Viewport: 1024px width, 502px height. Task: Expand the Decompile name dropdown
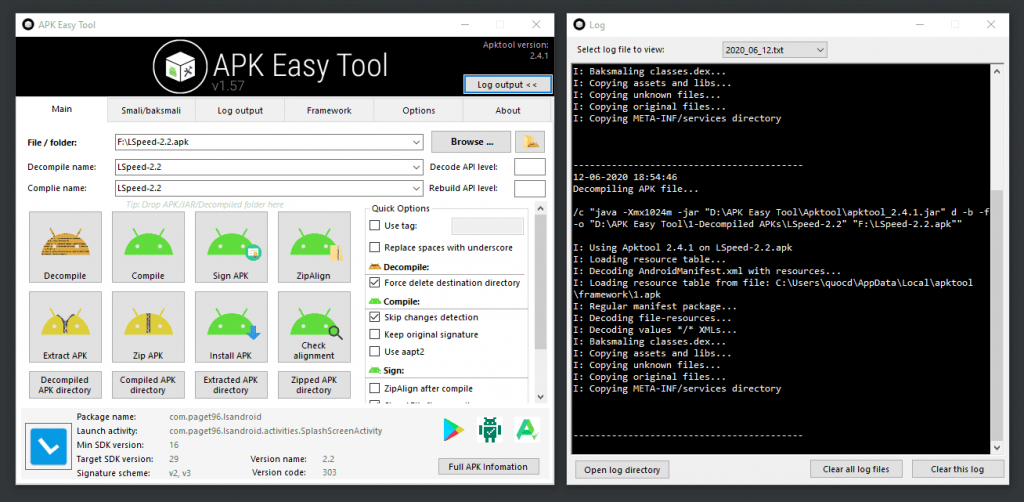pos(417,167)
